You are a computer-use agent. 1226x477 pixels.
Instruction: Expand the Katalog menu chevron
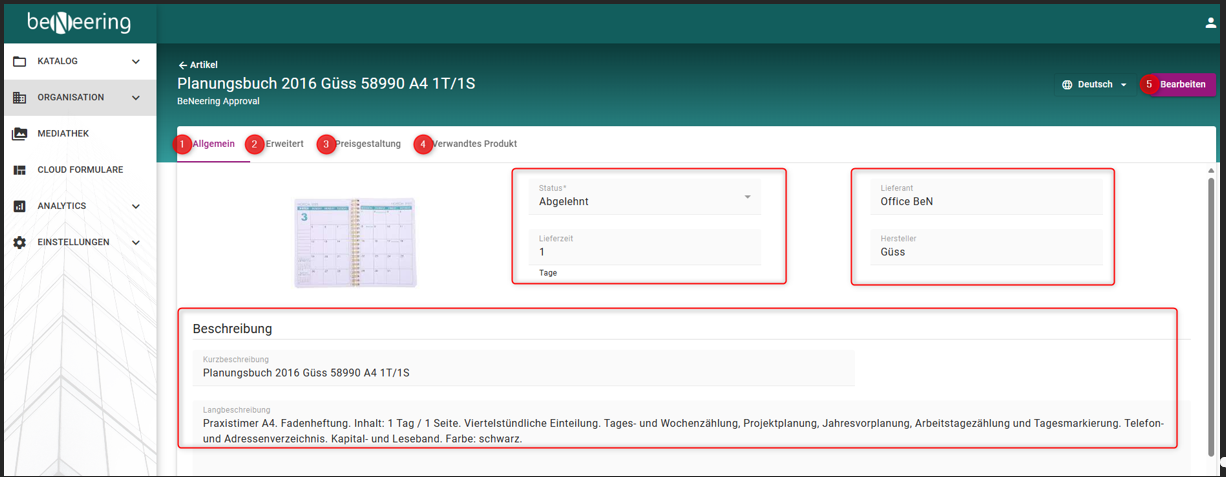click(x=136, y=62)
